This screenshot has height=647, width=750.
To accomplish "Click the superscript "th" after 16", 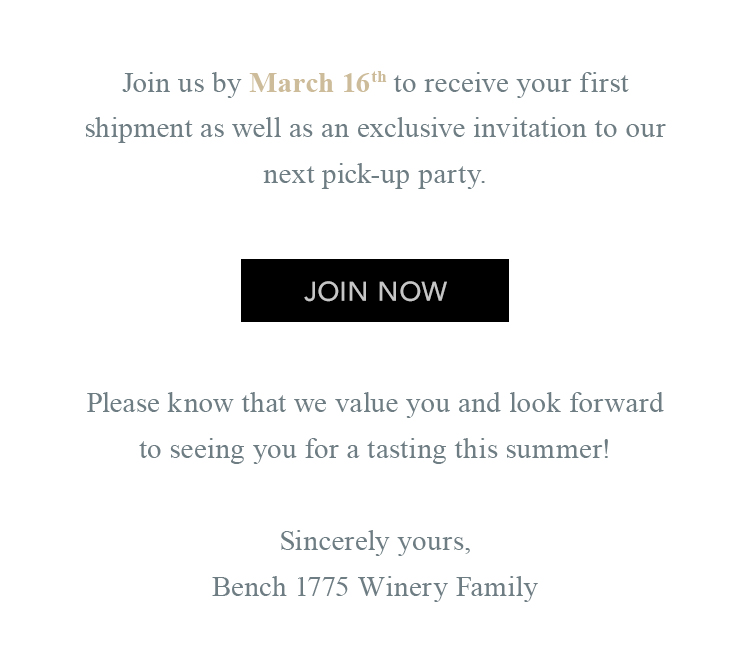I will point(379,77).
